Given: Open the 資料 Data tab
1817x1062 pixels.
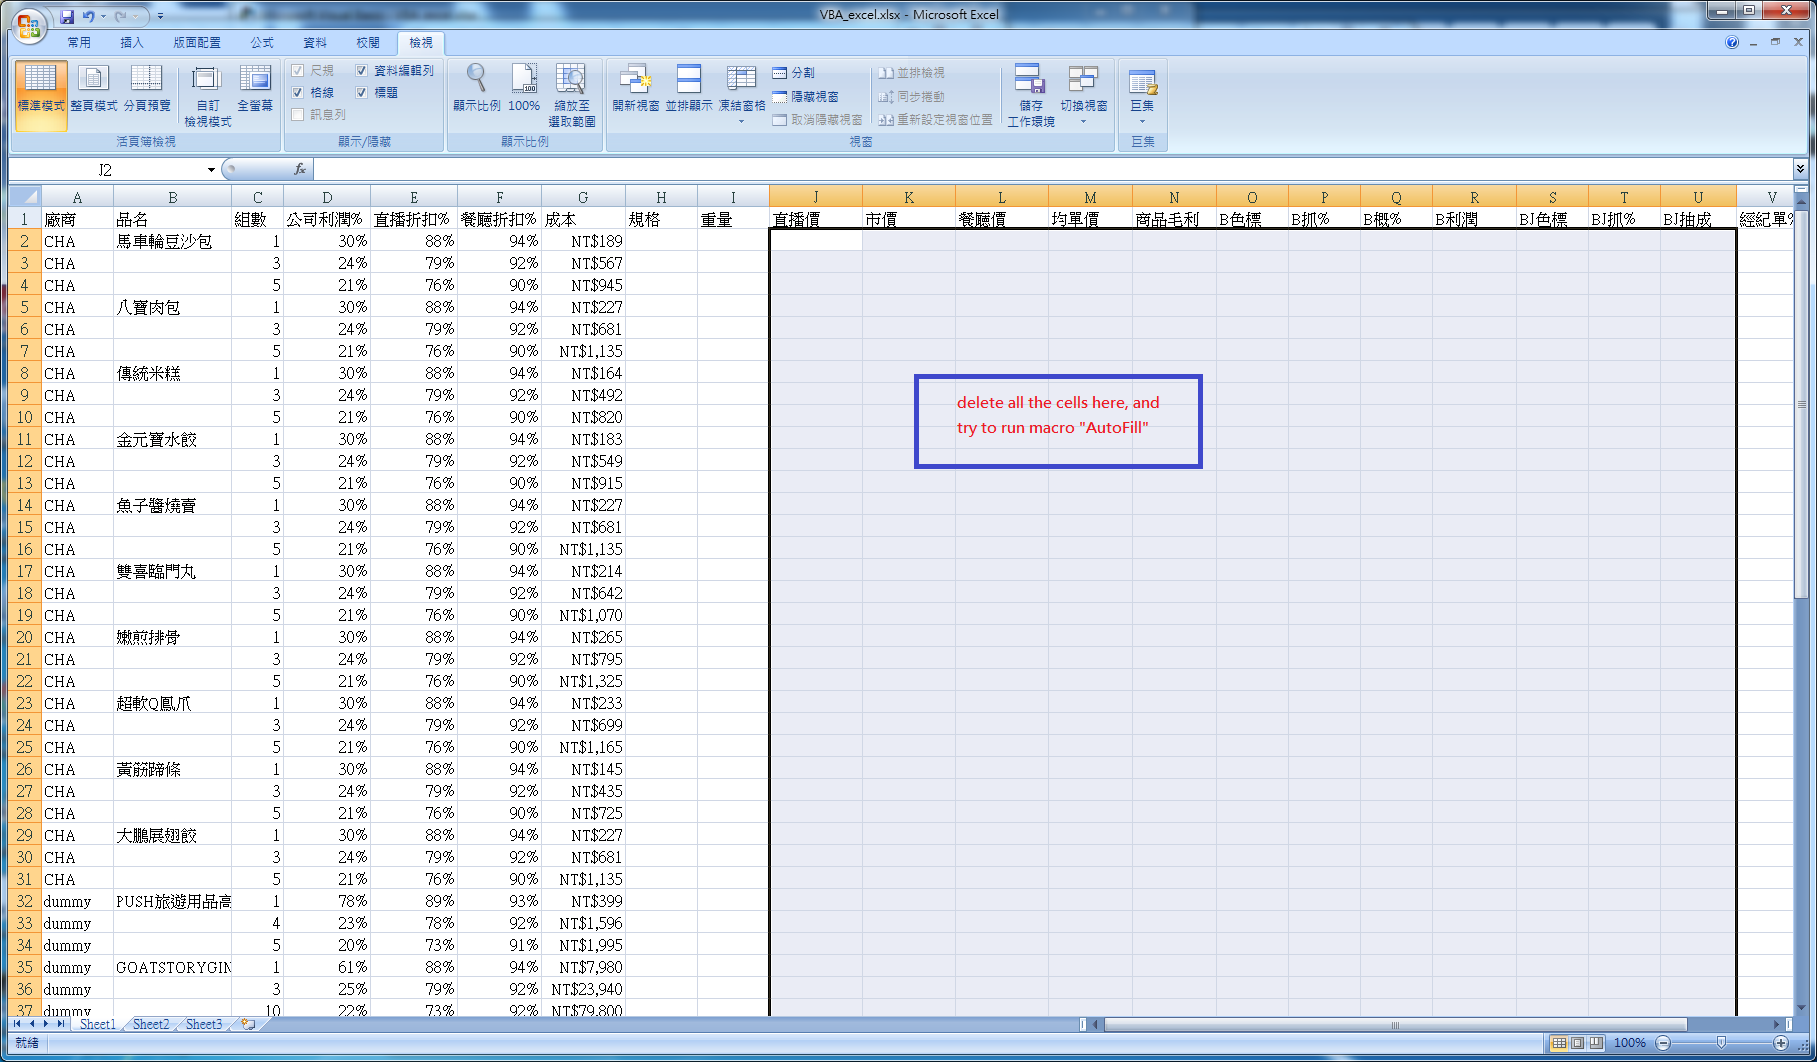Looking at the screenshot, I should pos(315,42).
